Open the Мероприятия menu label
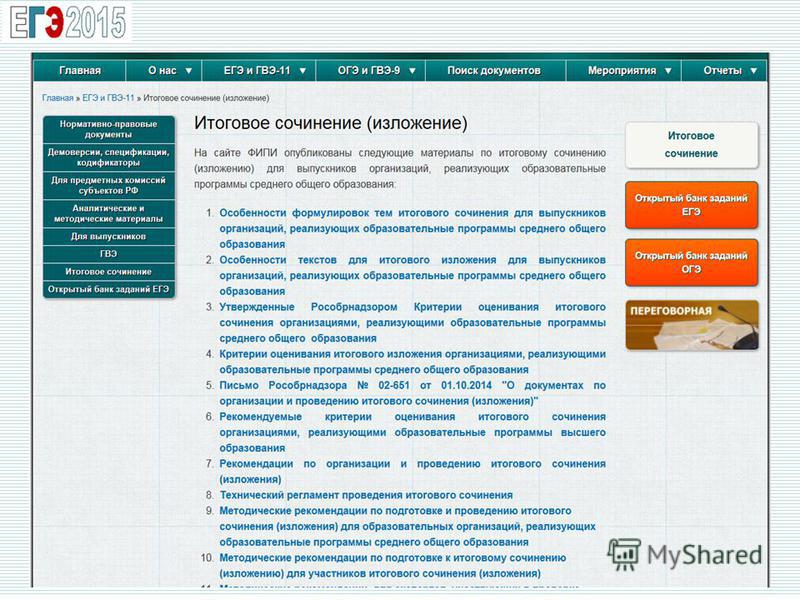Viewport: 800px width, 600px height. pyautogui.click(x=621, y=70)
